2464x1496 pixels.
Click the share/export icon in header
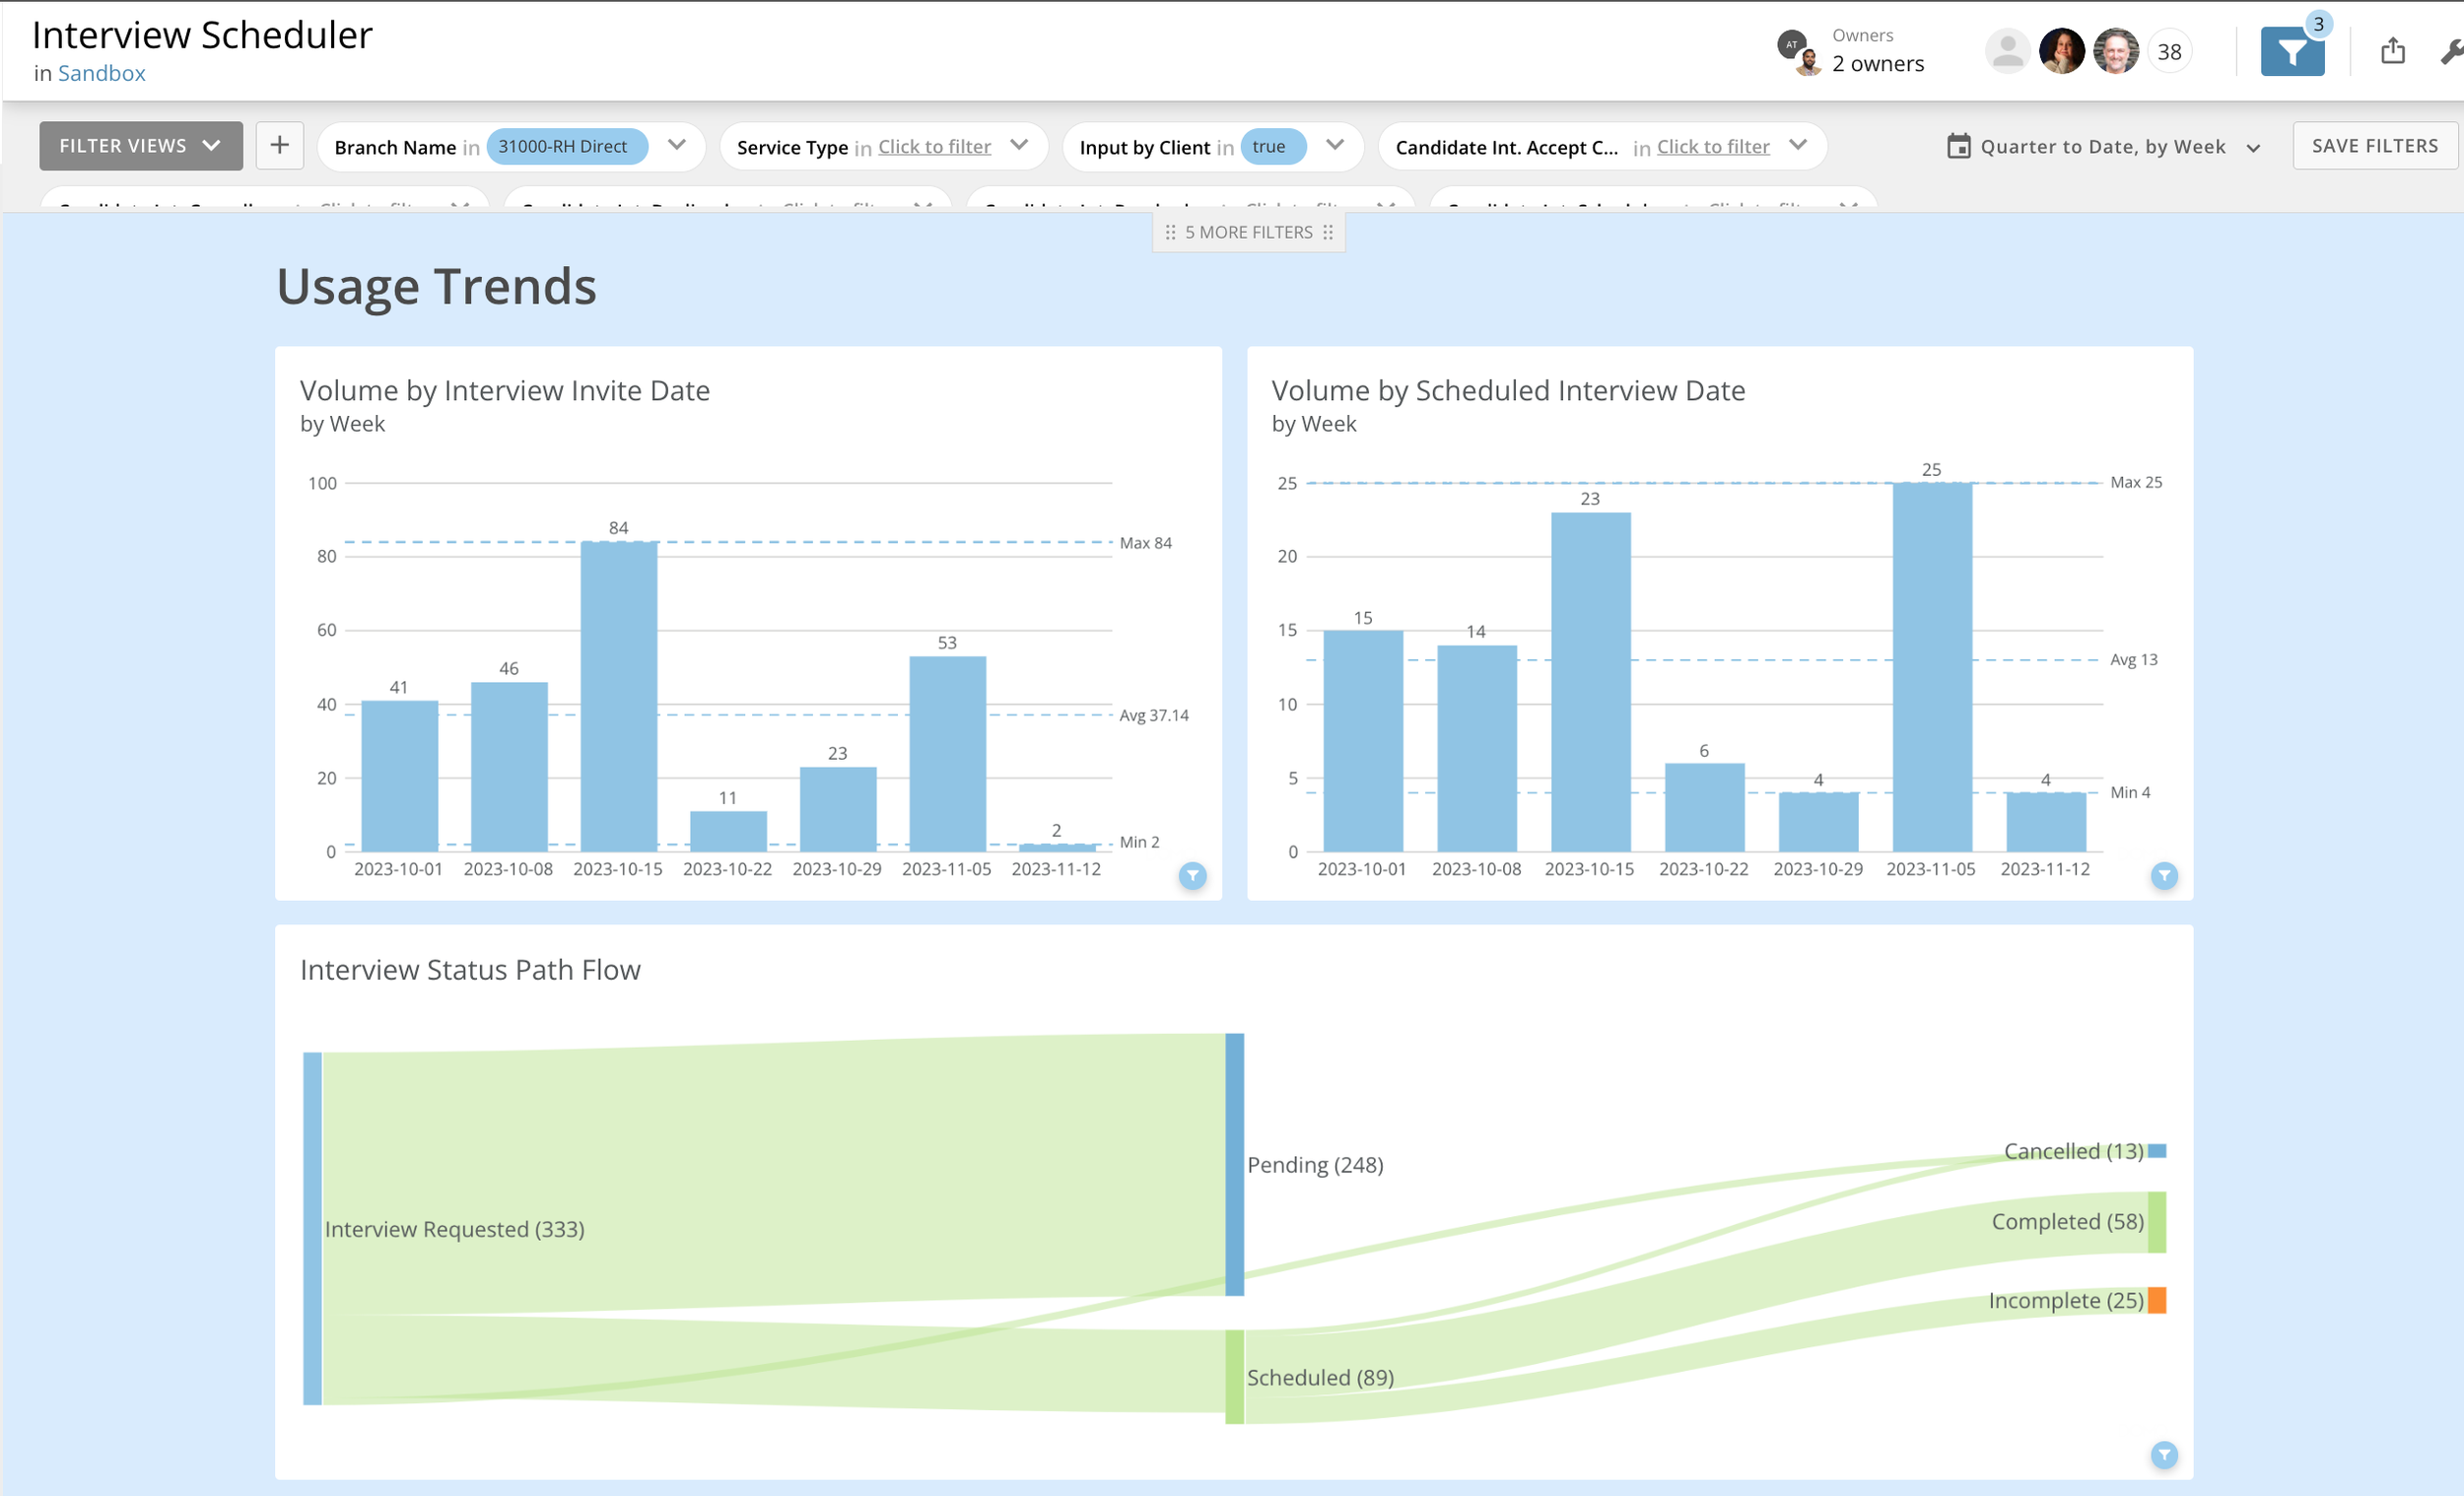coord(2392,51)
